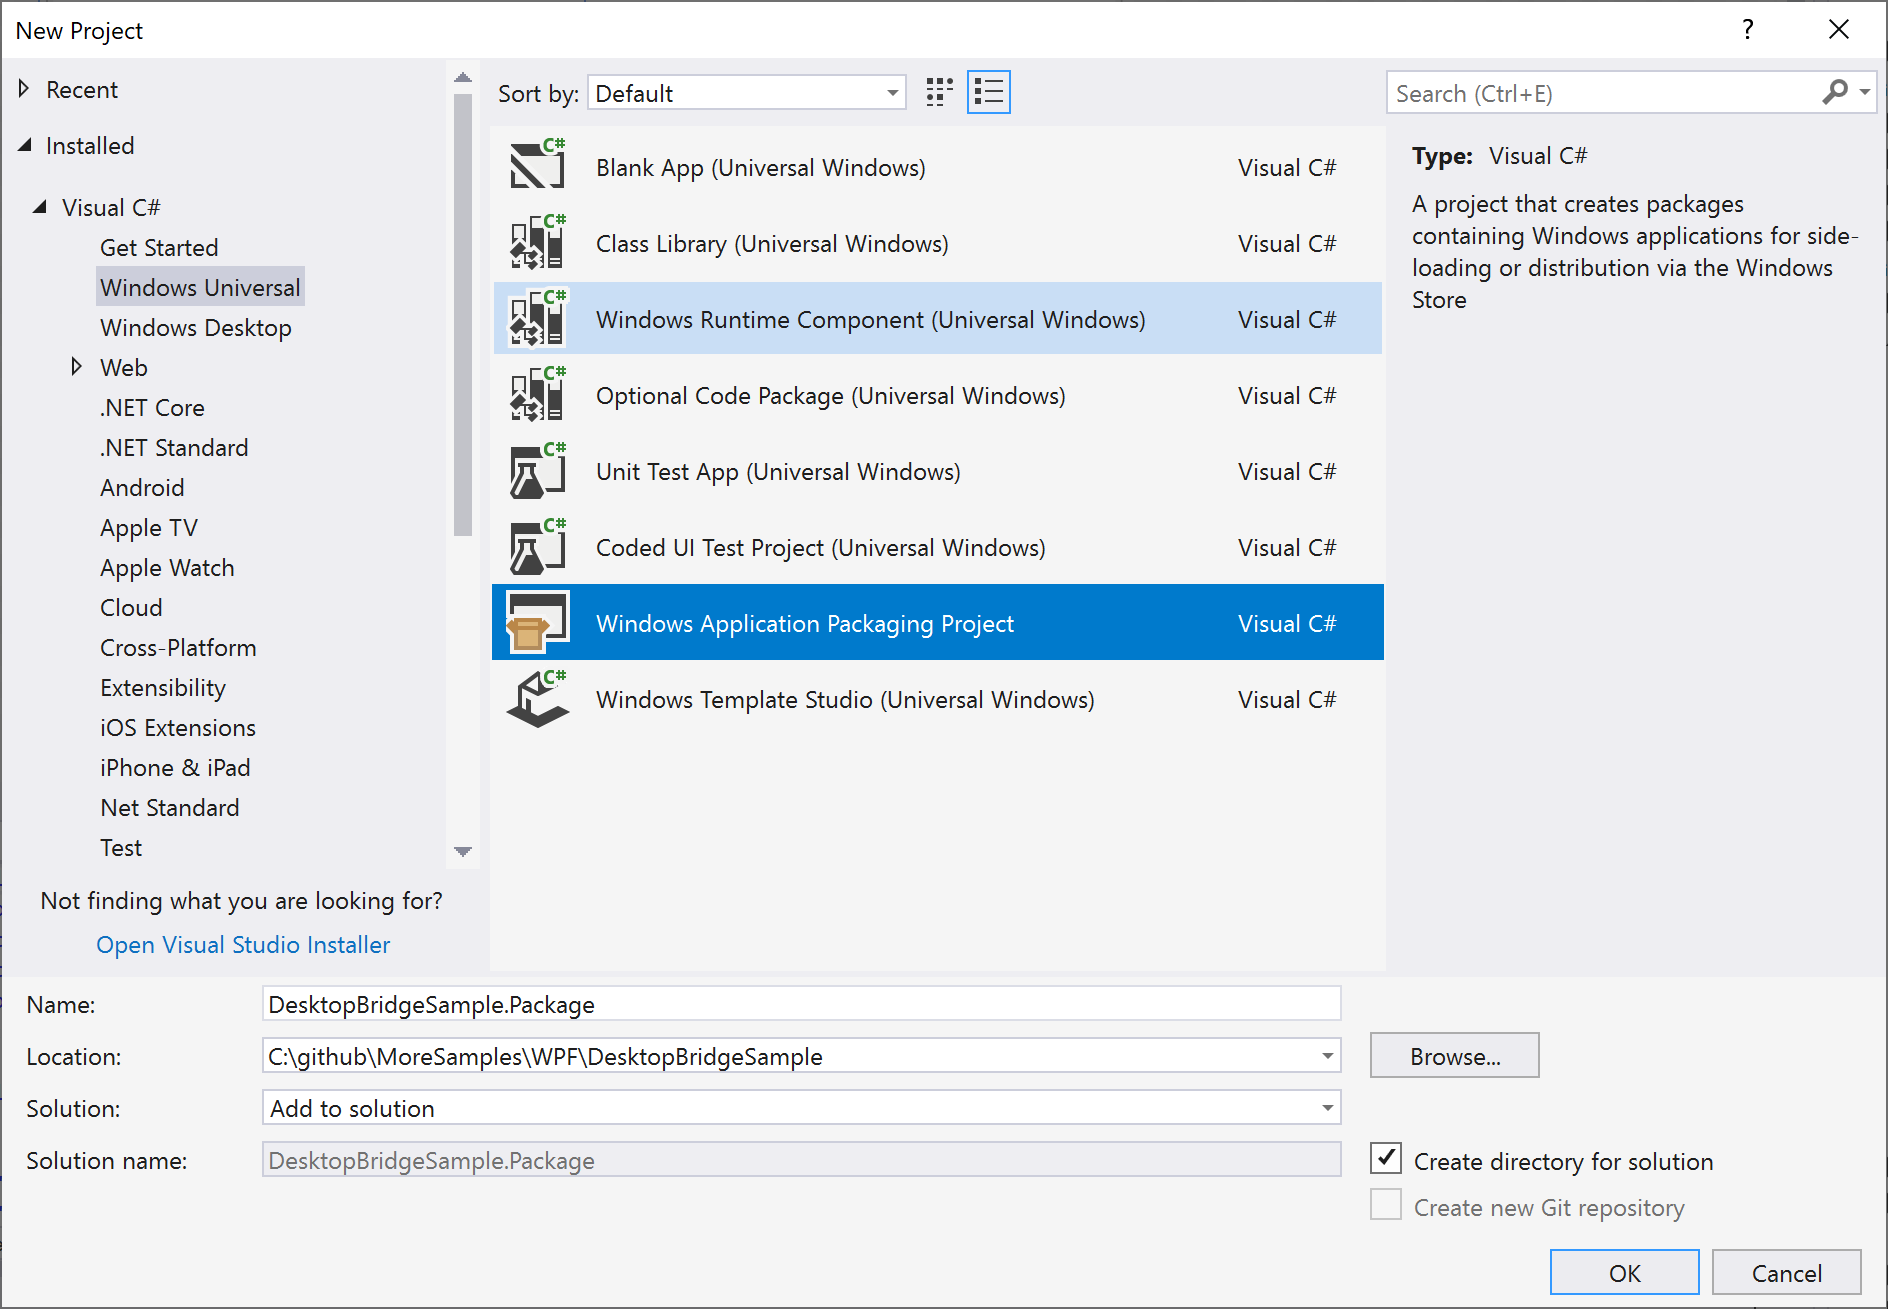Click Optional Code Package template icon
Screen dimensions: 1888x1309
538,394
